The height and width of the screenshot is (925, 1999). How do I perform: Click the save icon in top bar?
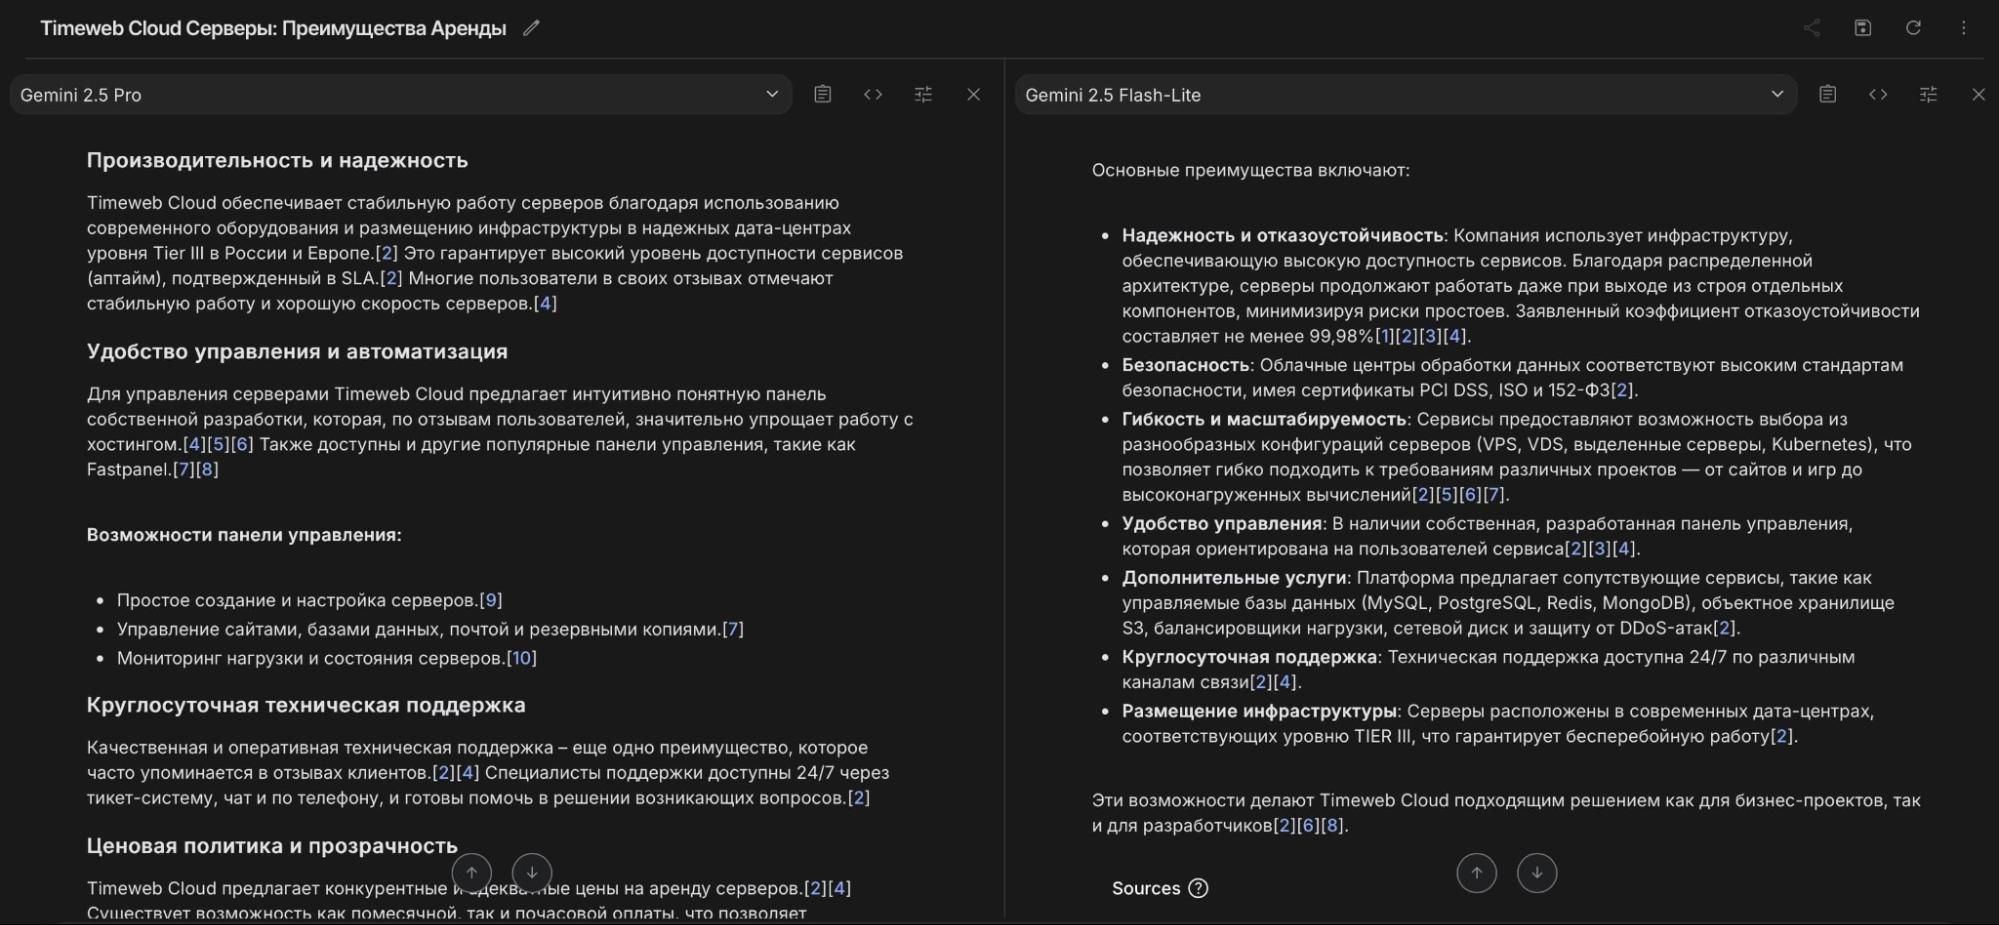pyautogui.click(x=1862, y=28)
